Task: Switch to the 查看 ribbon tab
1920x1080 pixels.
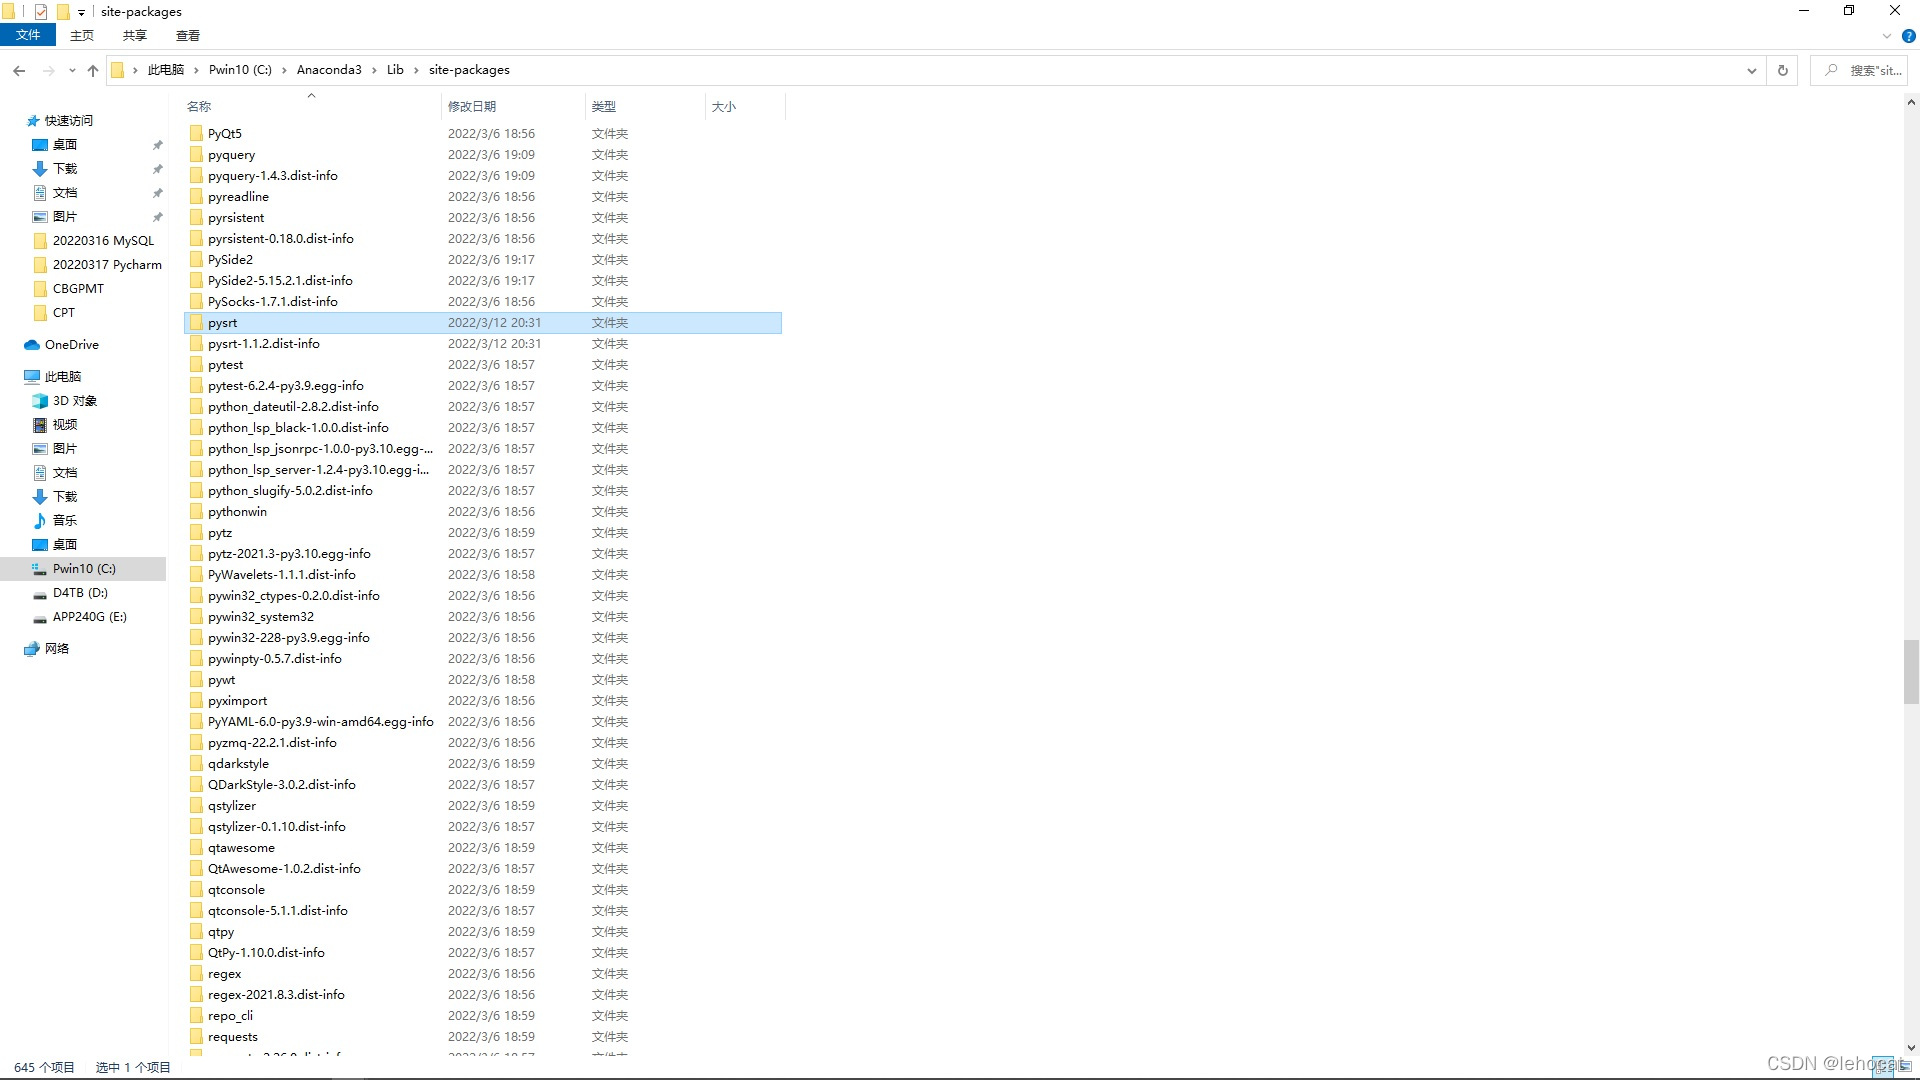Action: click(x=188, y=35)
